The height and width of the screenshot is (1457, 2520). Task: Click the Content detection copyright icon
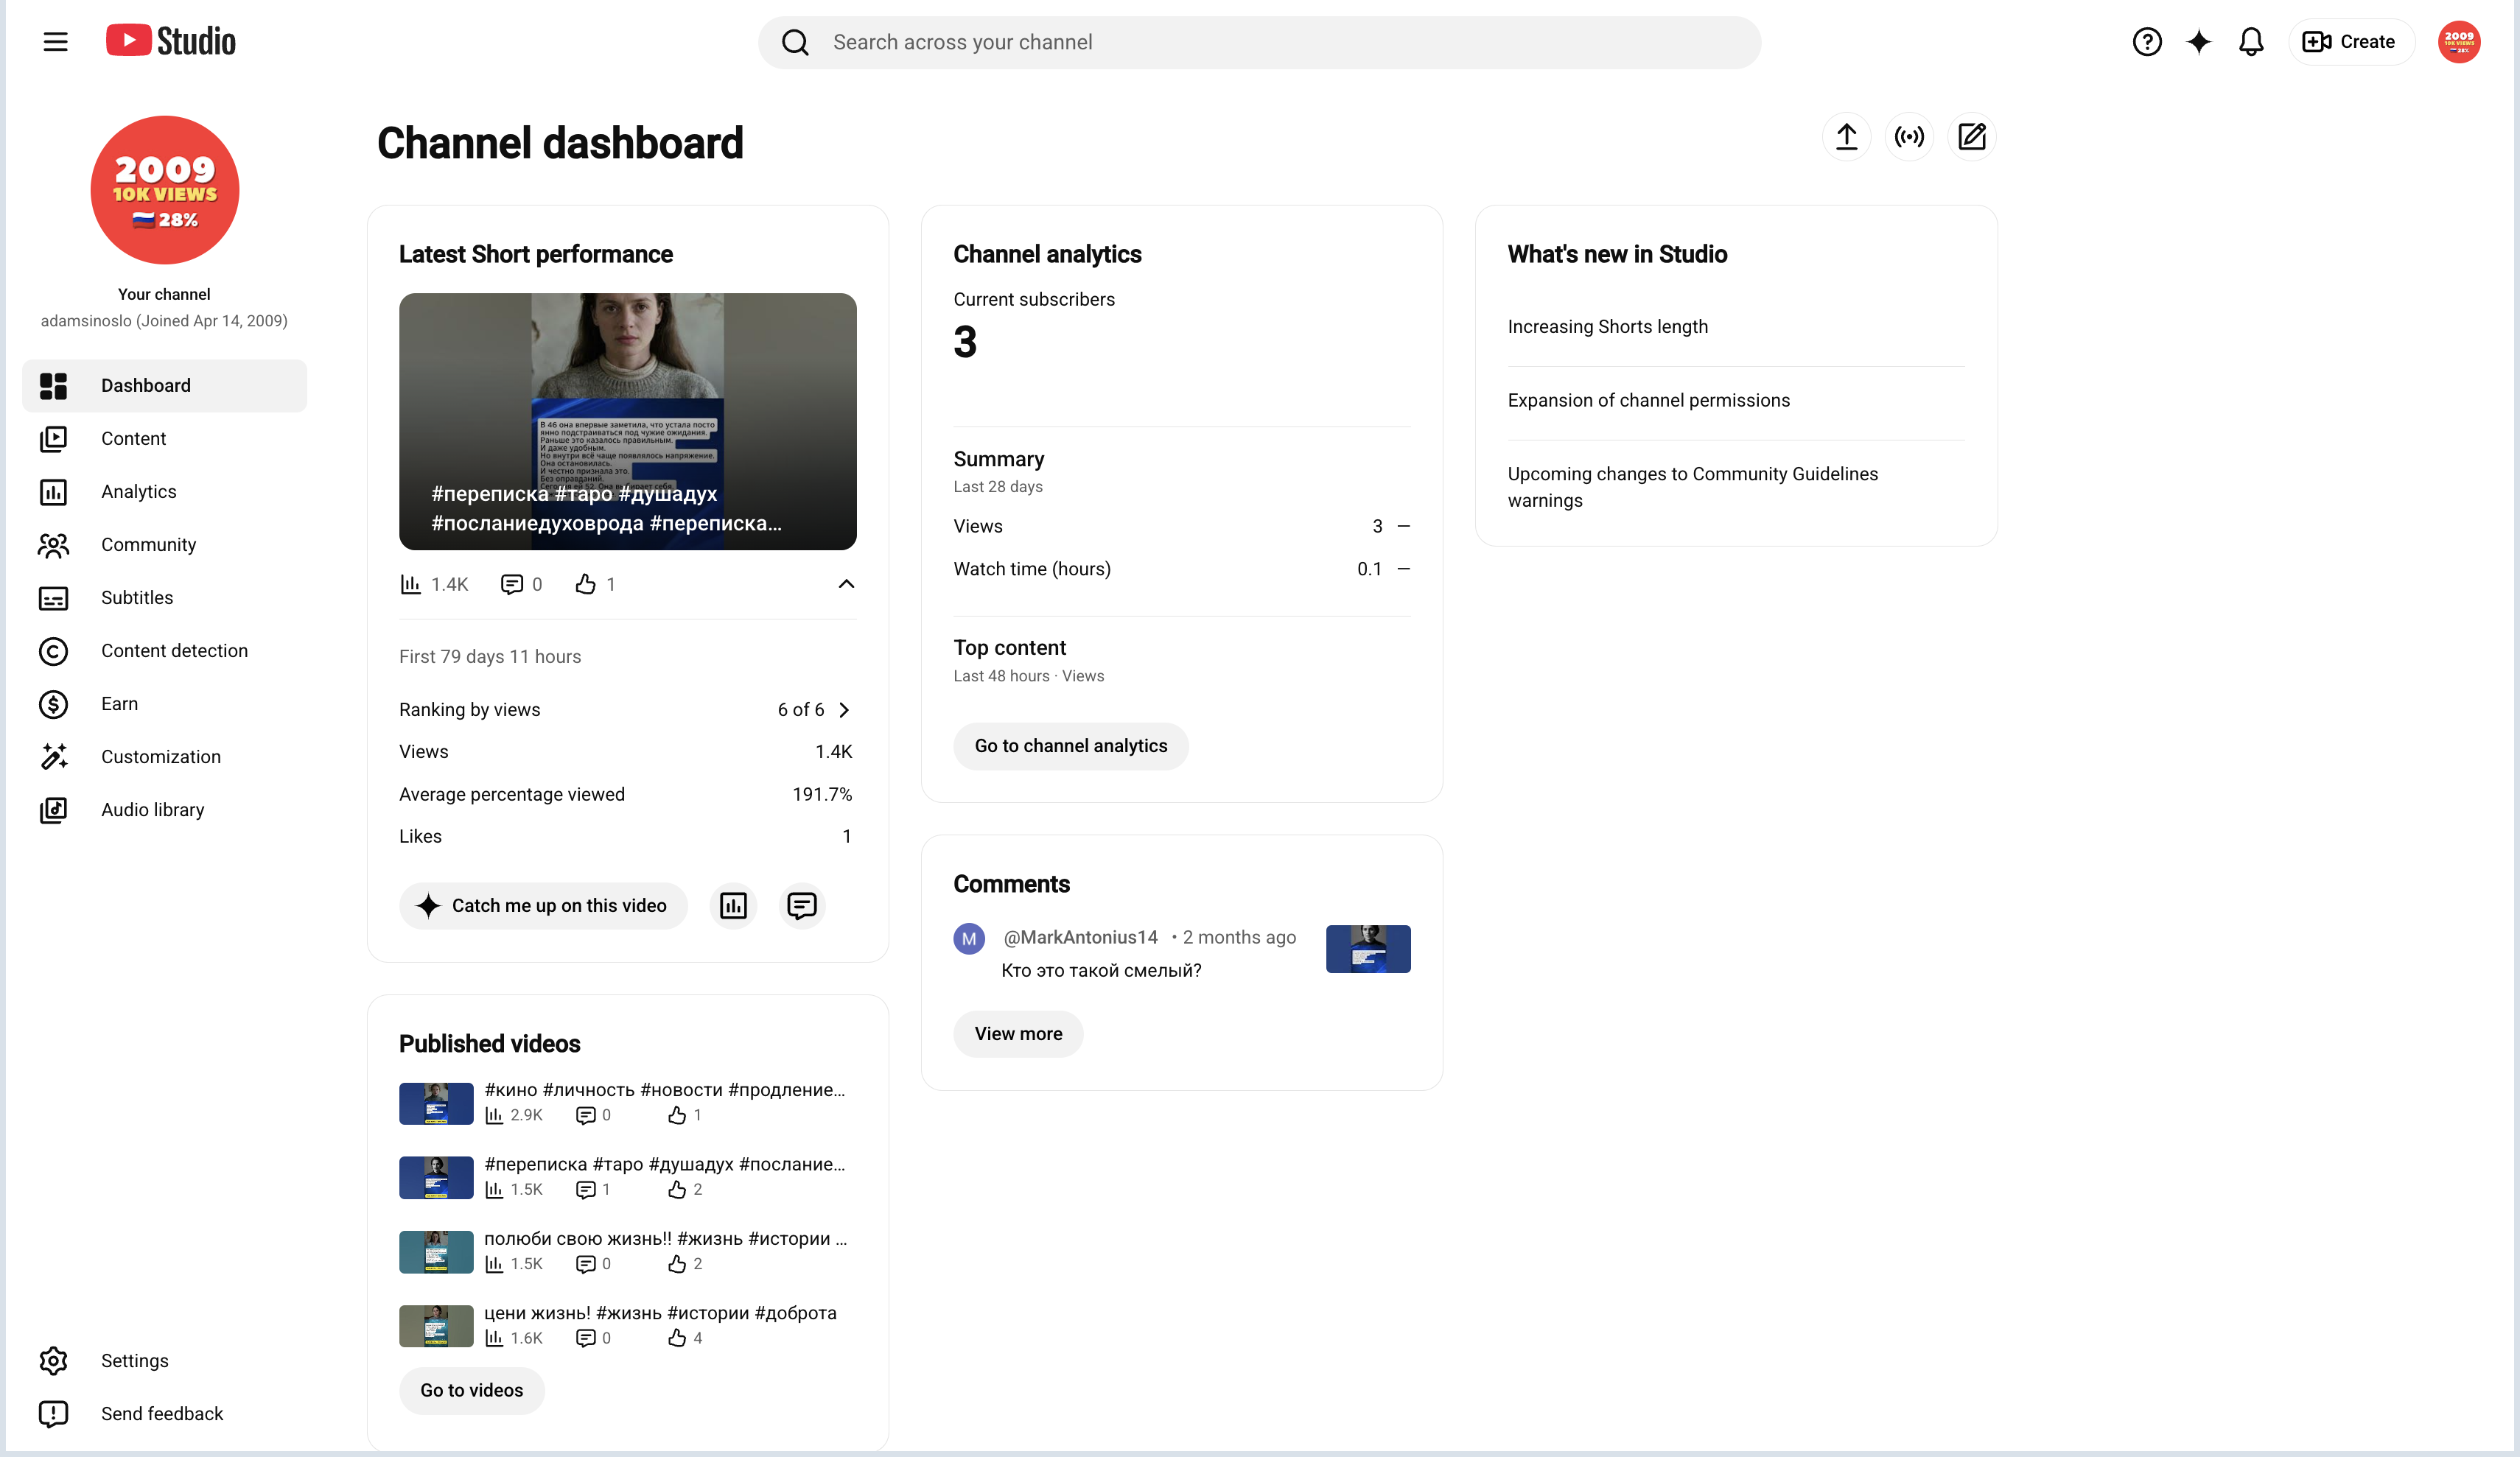tap(53, 651)
